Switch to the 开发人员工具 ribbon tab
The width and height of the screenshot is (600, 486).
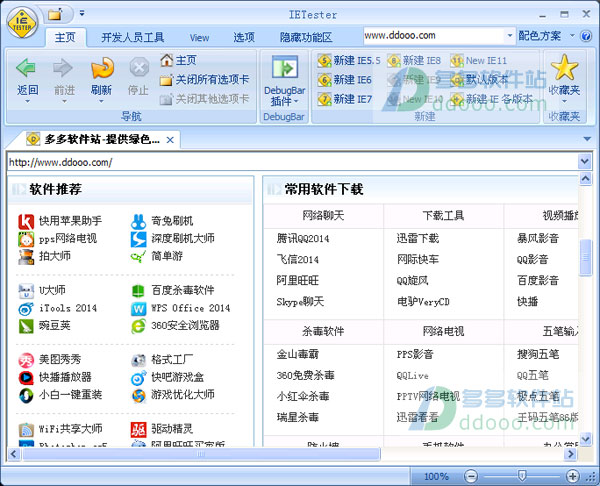click(132, 37)
